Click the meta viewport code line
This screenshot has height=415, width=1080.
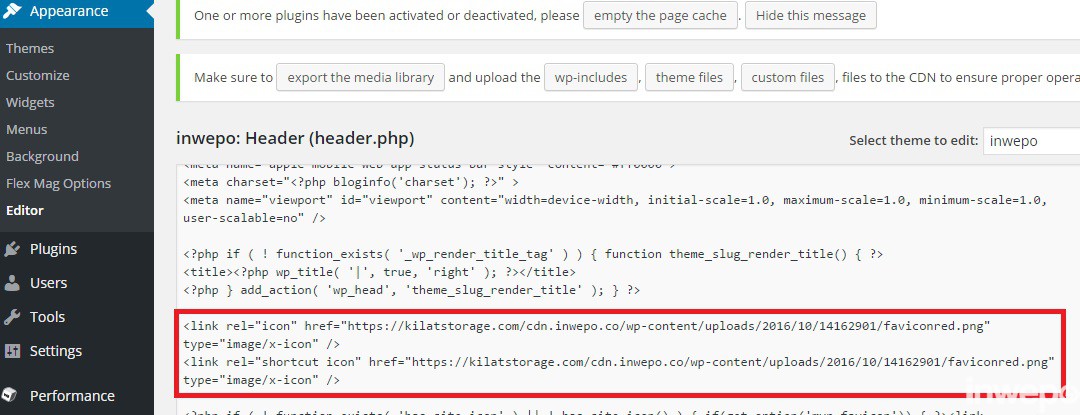point(615,209)
